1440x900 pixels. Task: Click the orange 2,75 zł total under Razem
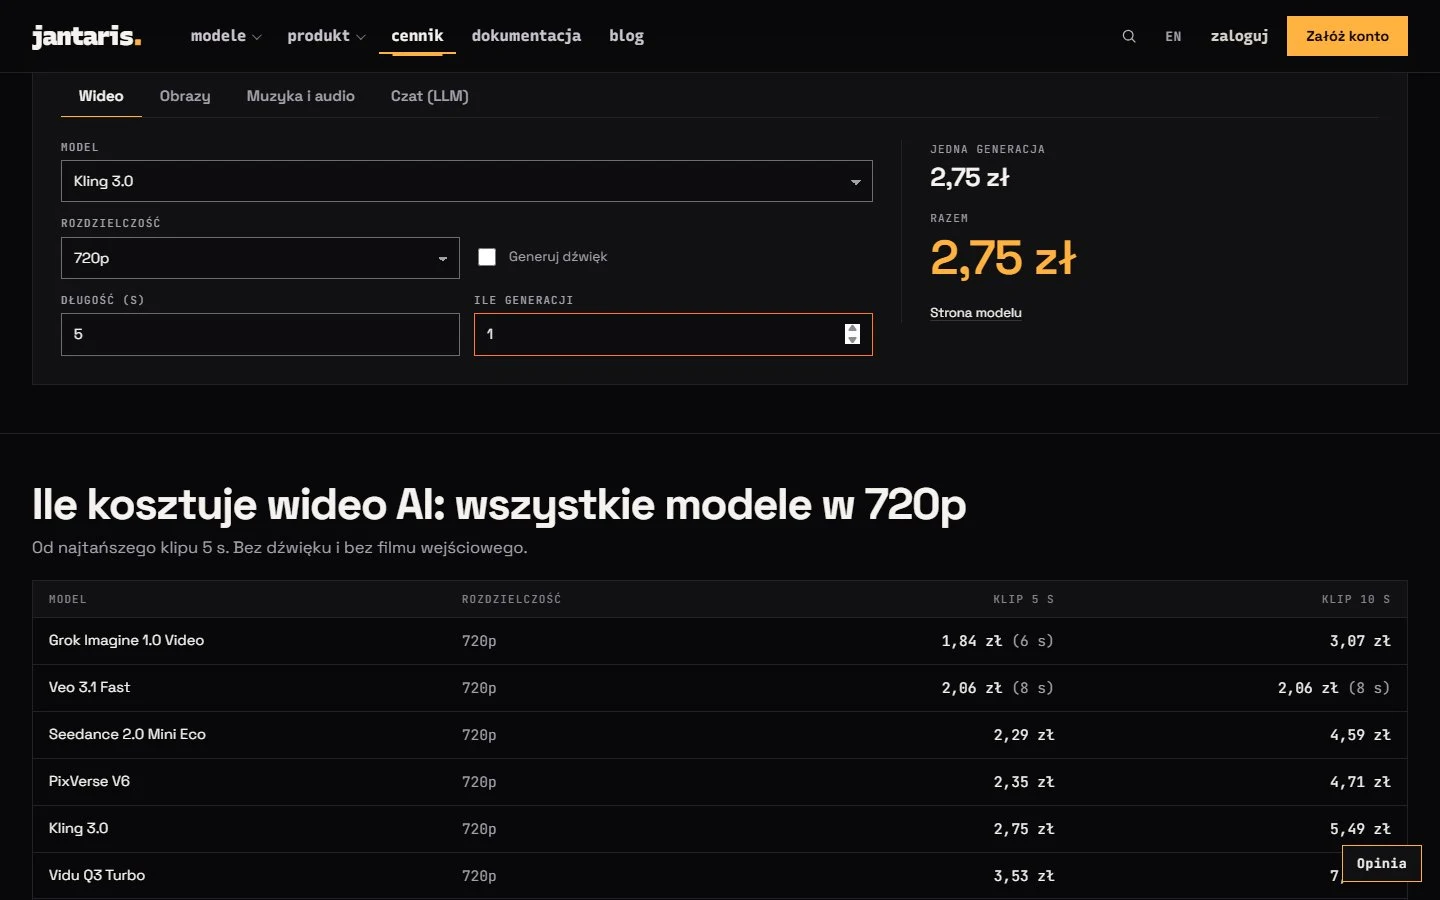pos(1003,258)
